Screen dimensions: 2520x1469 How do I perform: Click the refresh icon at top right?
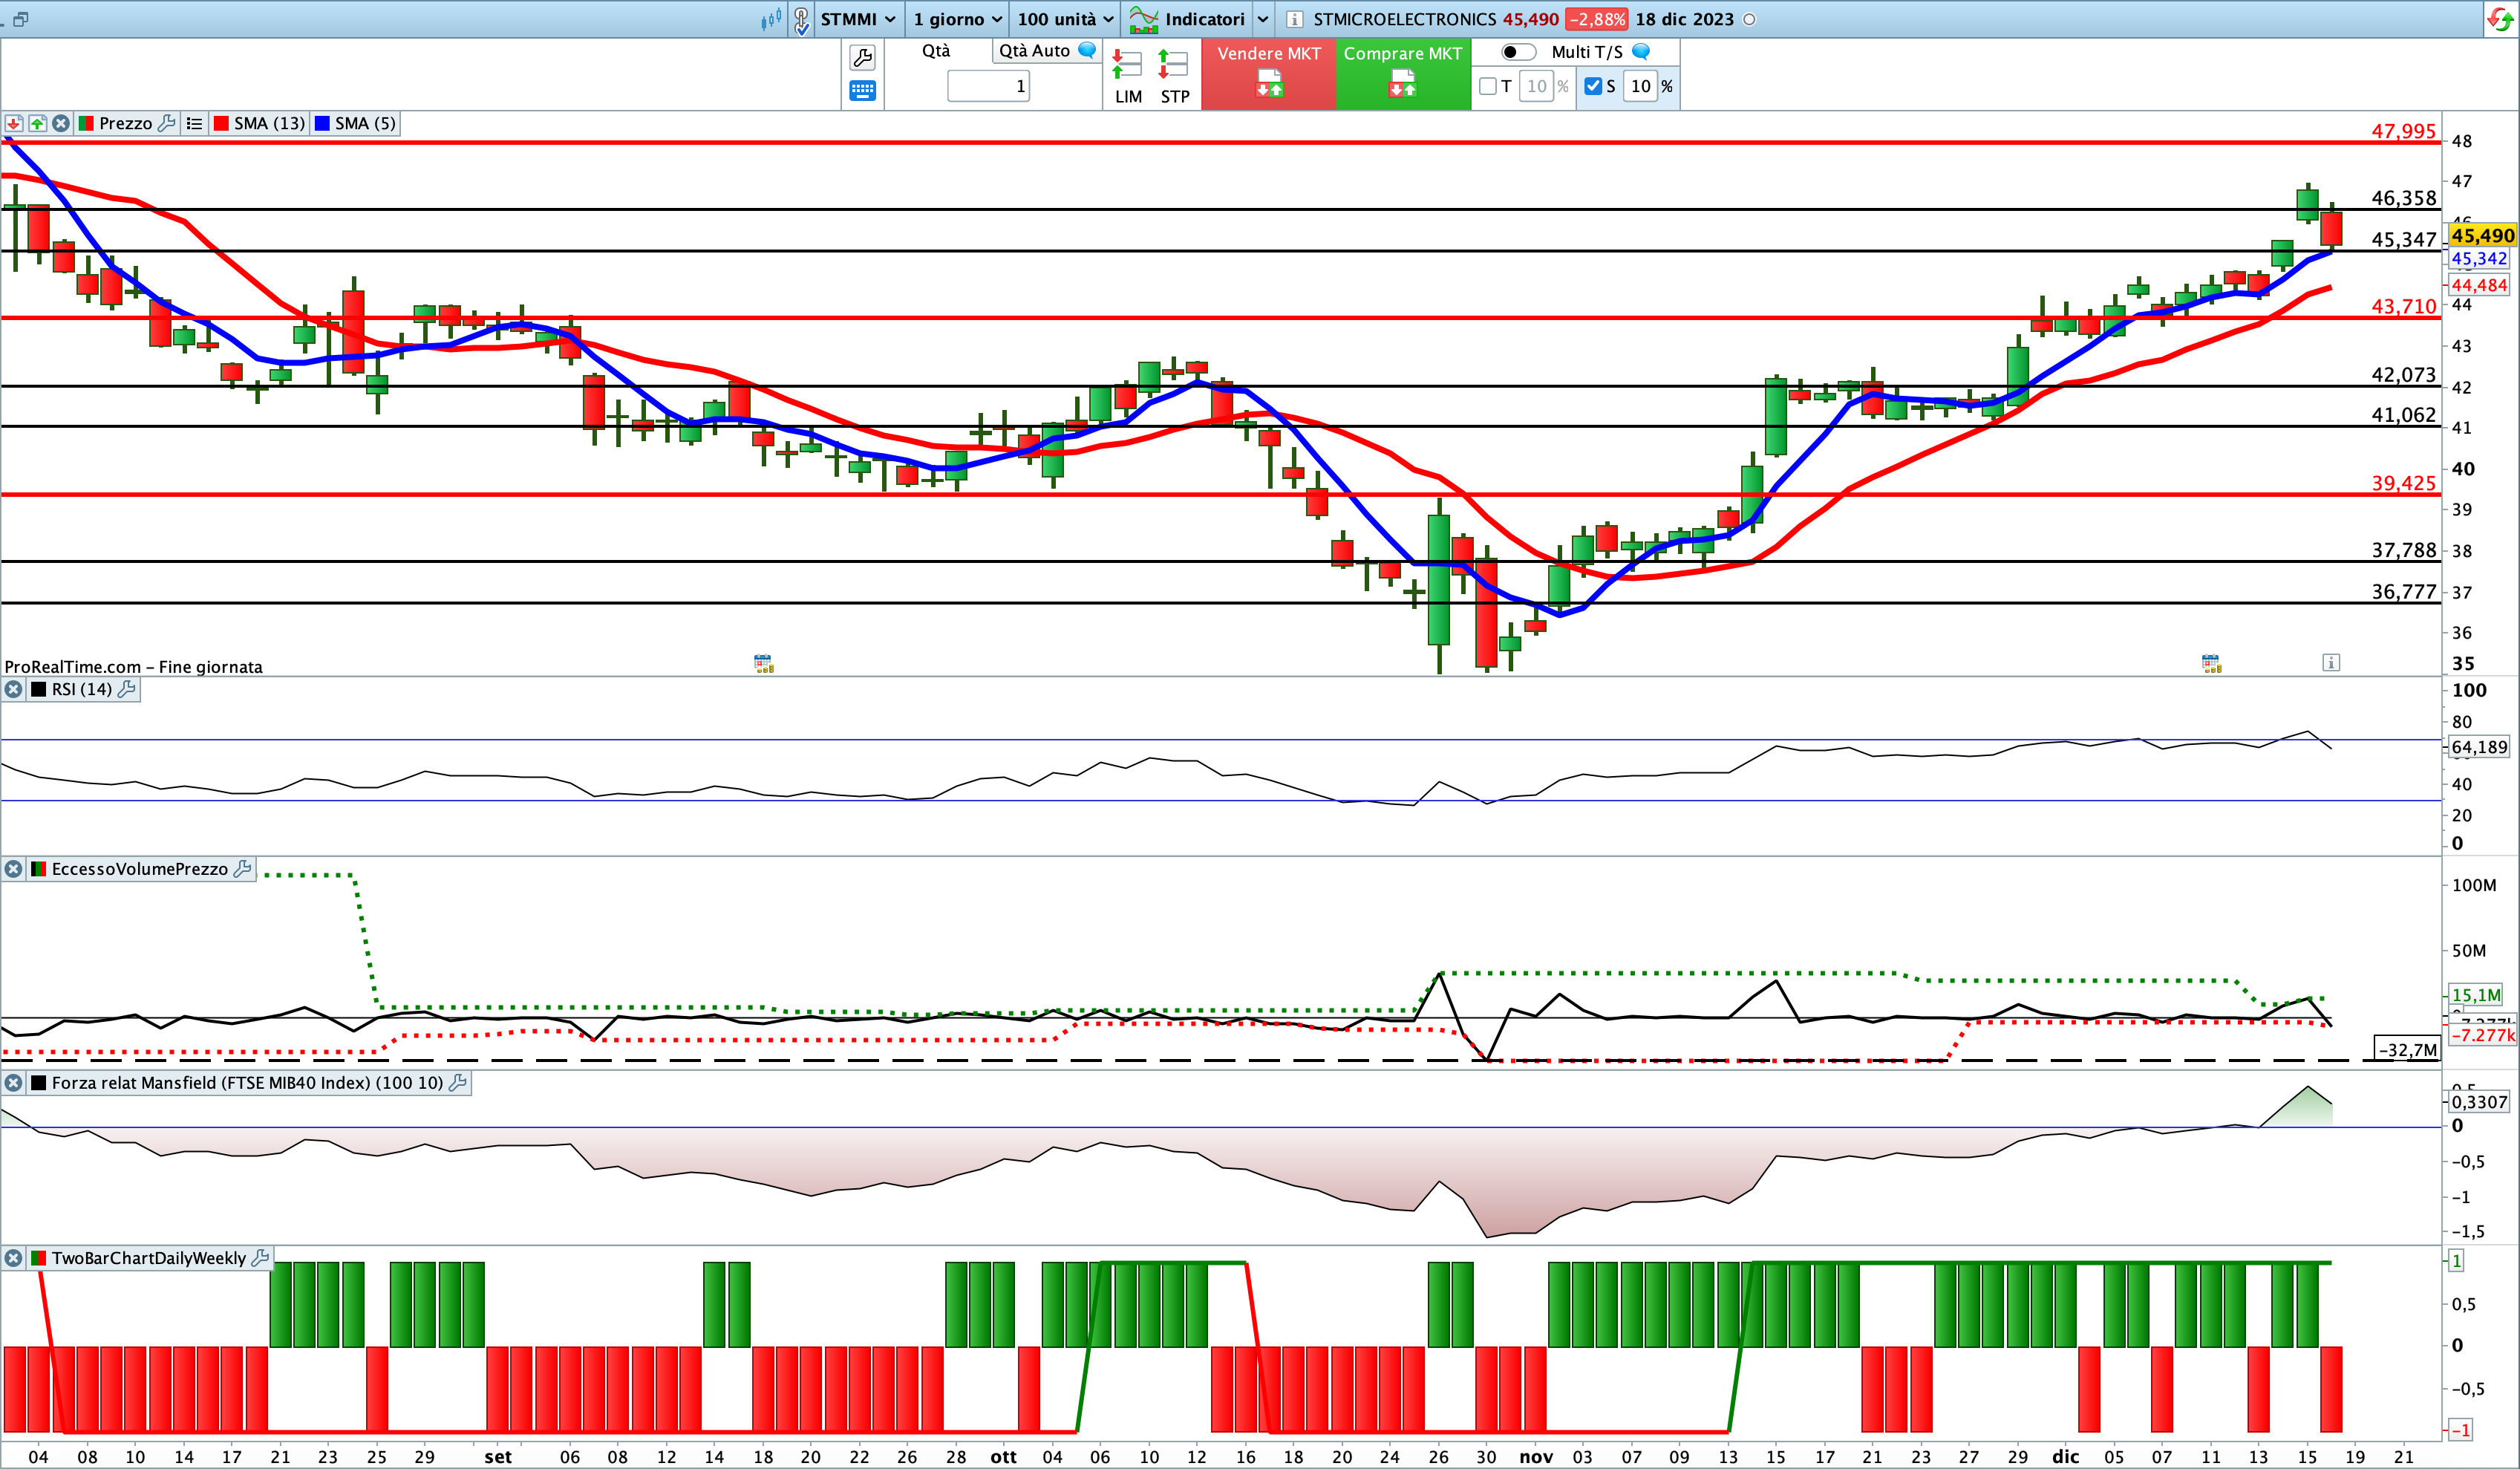pyautogui.click(x=2500, y=19)
